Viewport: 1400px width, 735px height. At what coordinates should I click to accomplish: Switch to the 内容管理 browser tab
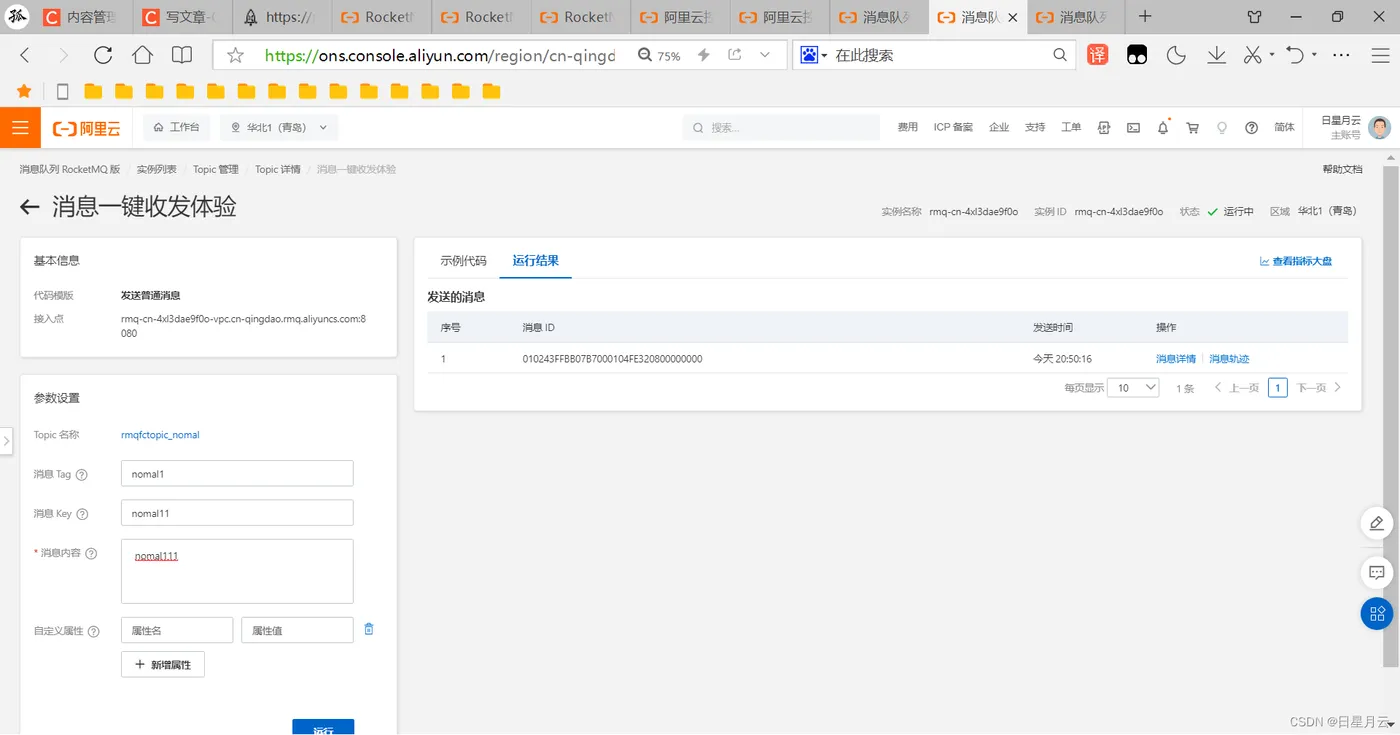(82, 17)
